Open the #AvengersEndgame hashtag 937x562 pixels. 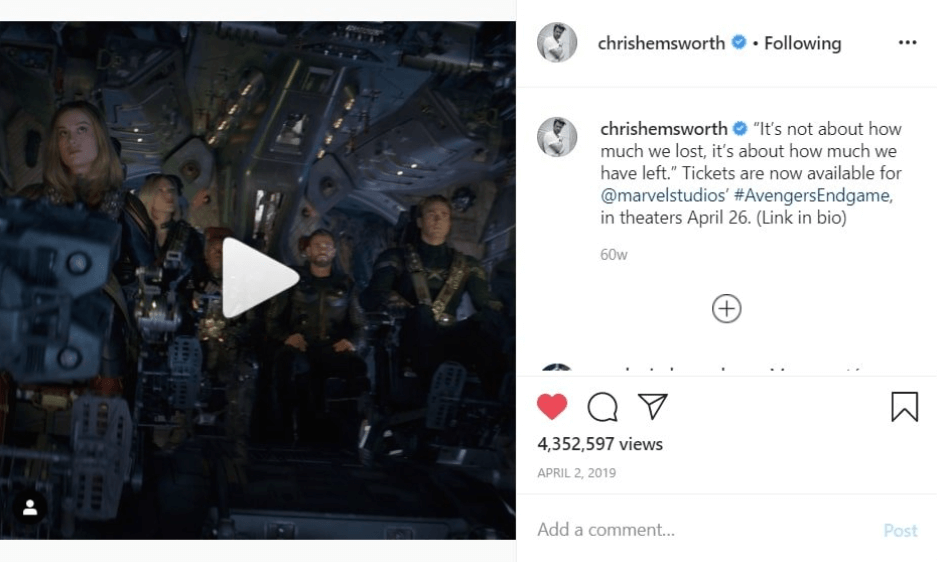tap(813, 196)
